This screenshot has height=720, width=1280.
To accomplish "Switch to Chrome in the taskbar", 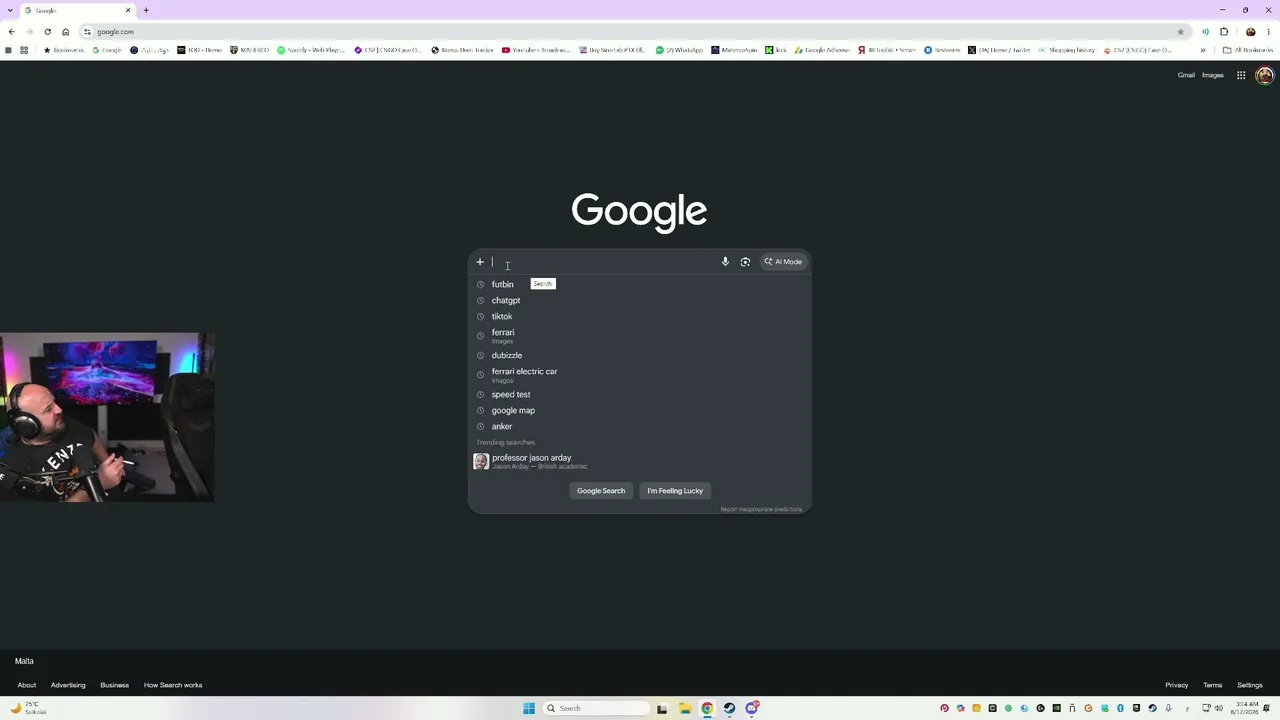I will [707, 708].
